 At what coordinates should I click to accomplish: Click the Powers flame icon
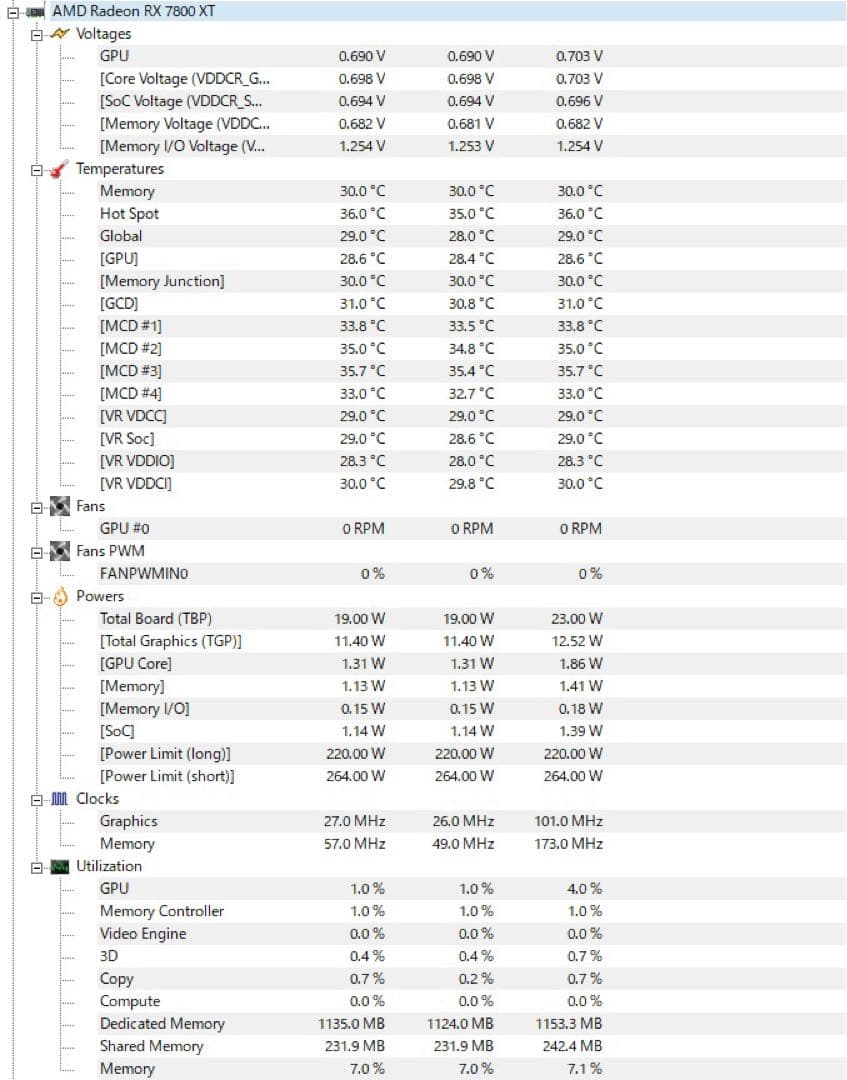[62, 596]
